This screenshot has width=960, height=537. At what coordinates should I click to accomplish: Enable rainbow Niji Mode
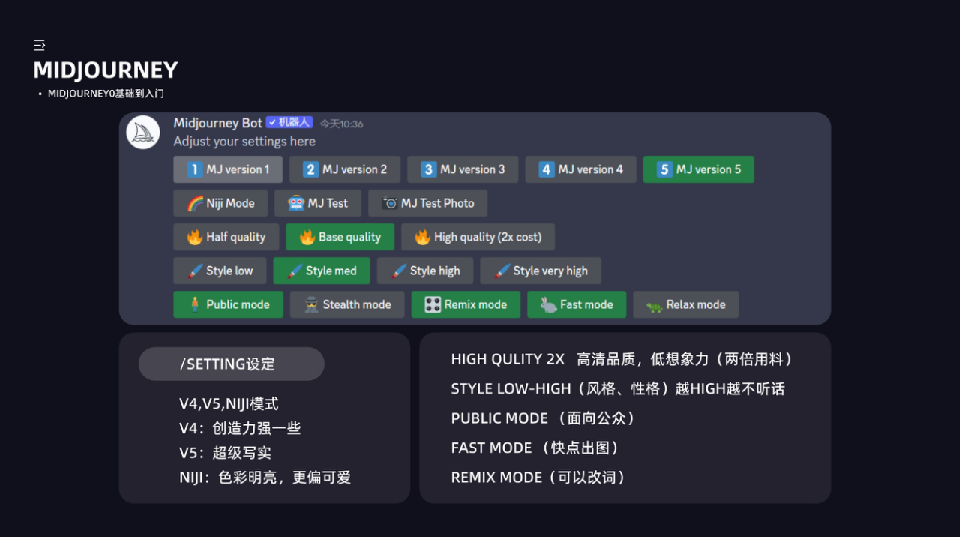(220, 204)
